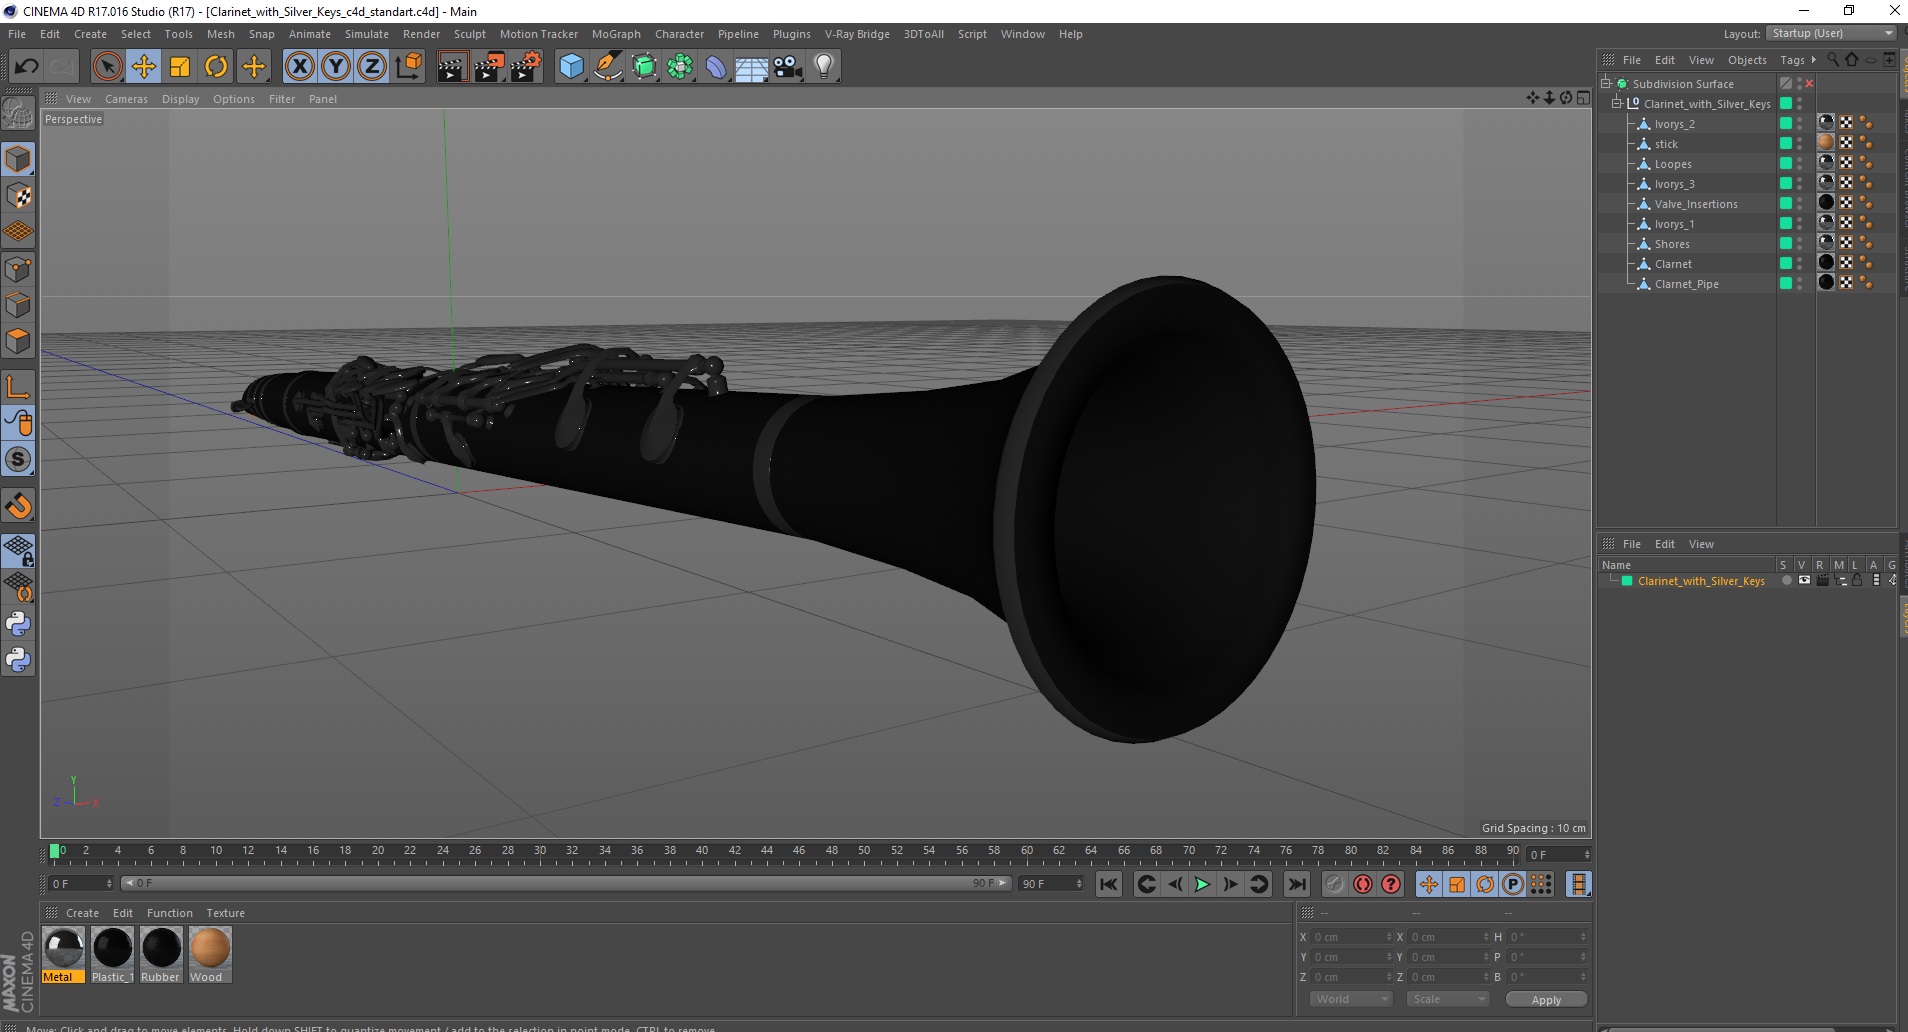Image resolution: width=1908 pixels, height=1032 pixels.
Task: Open the V-Ray Bridge menu
Action: [x=857, y=34]
